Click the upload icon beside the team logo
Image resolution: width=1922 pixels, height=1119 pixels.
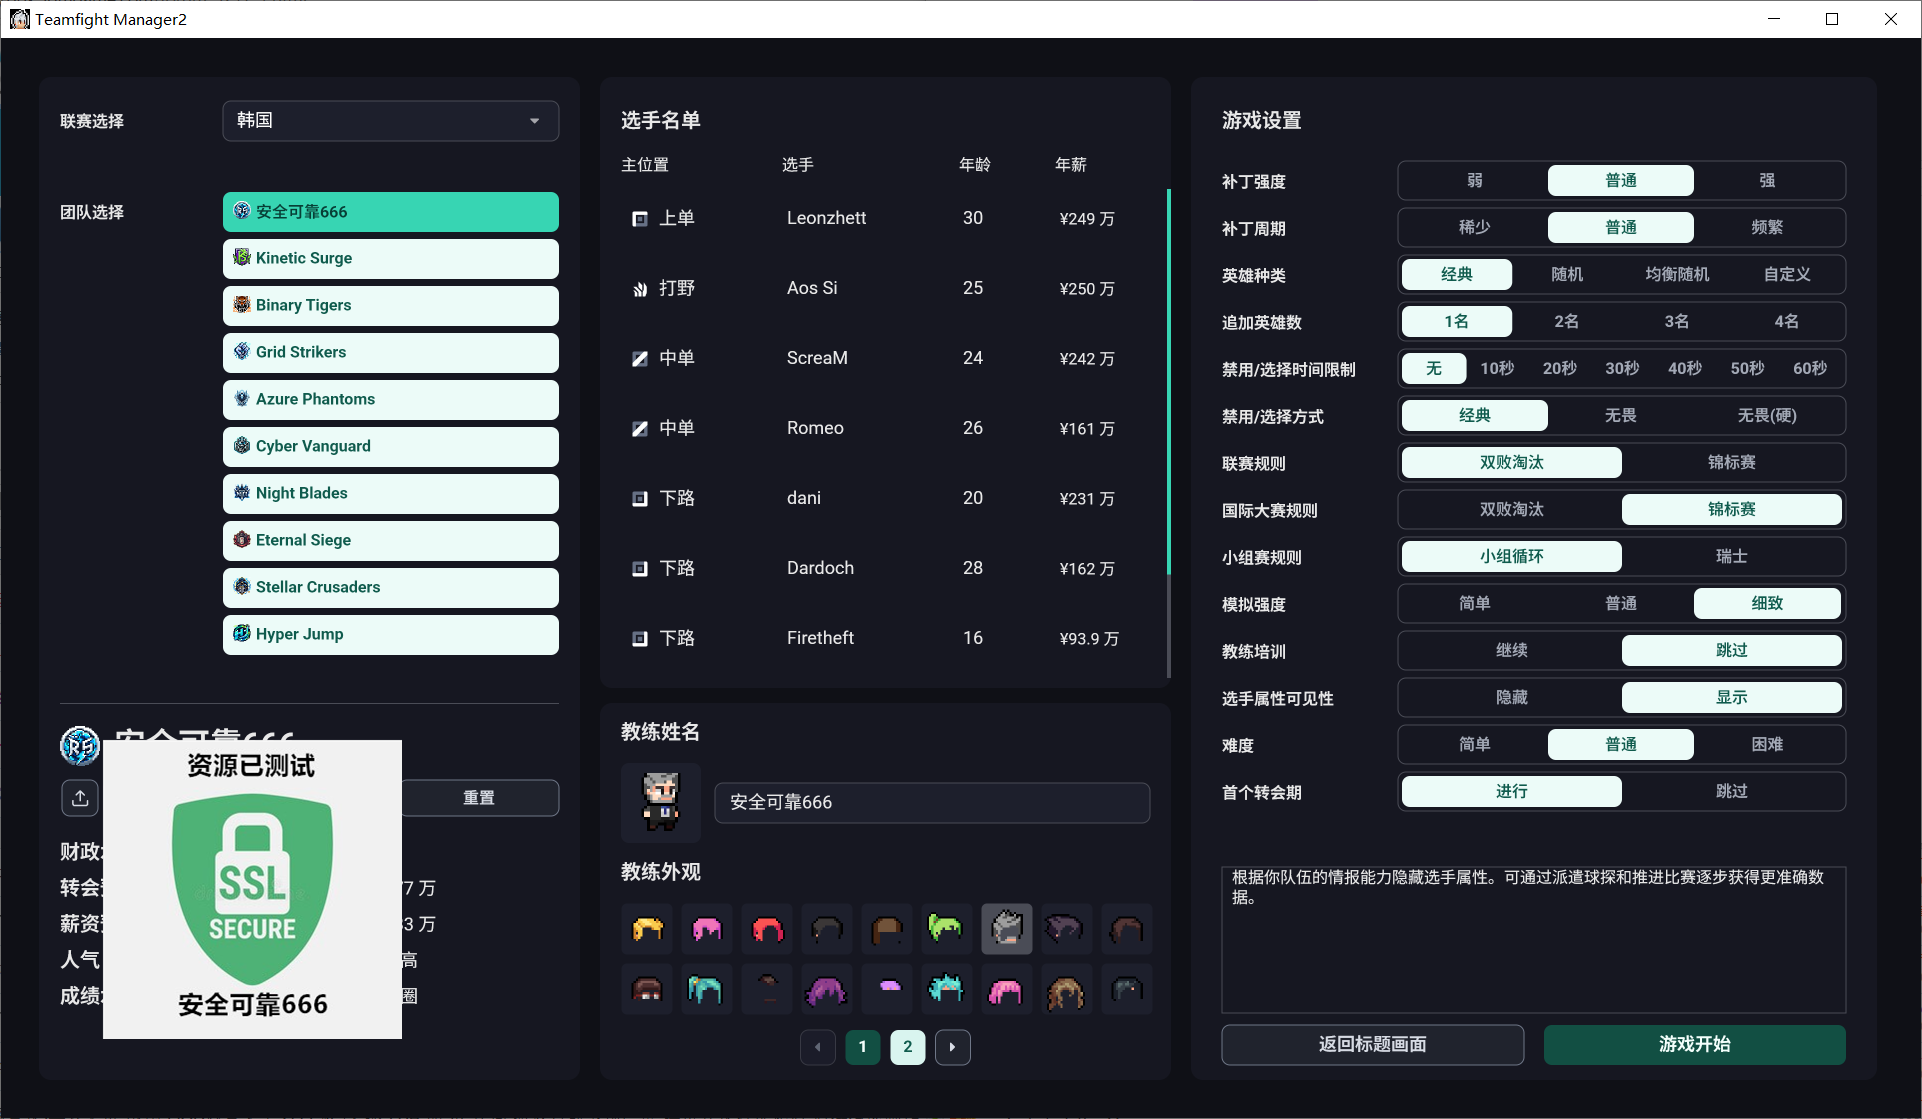[80, 797]
